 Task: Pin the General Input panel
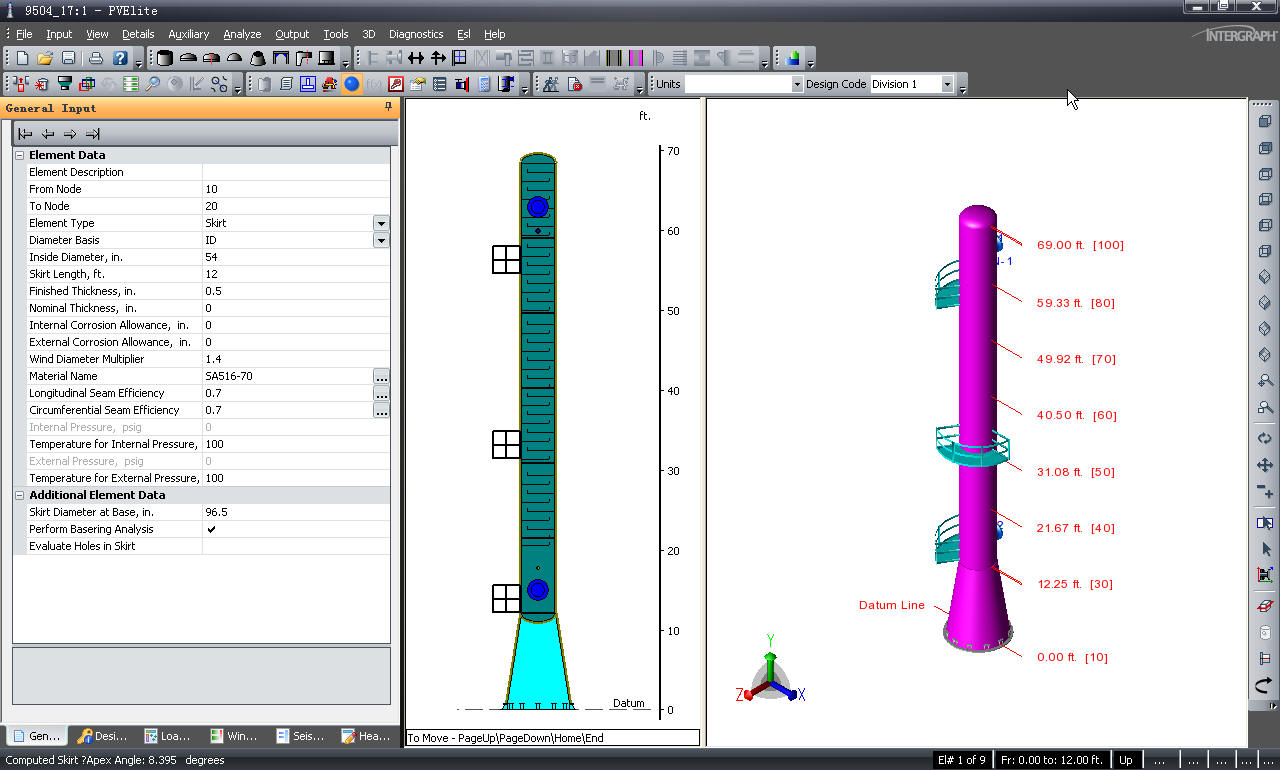(389, 107)
